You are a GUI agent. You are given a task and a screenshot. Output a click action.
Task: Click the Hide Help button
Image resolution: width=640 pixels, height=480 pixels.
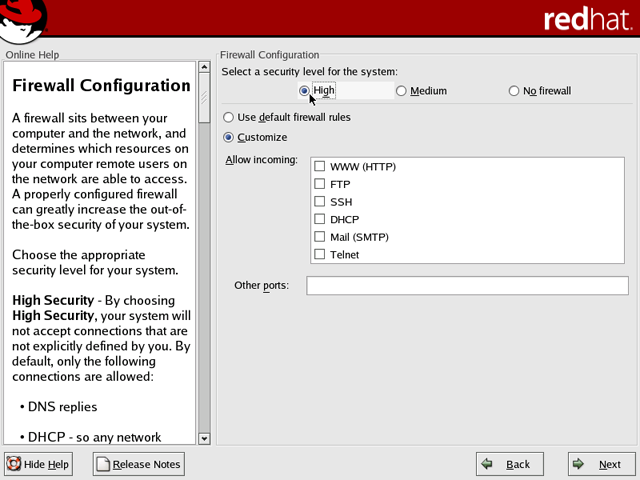click(x=39, y=464)
